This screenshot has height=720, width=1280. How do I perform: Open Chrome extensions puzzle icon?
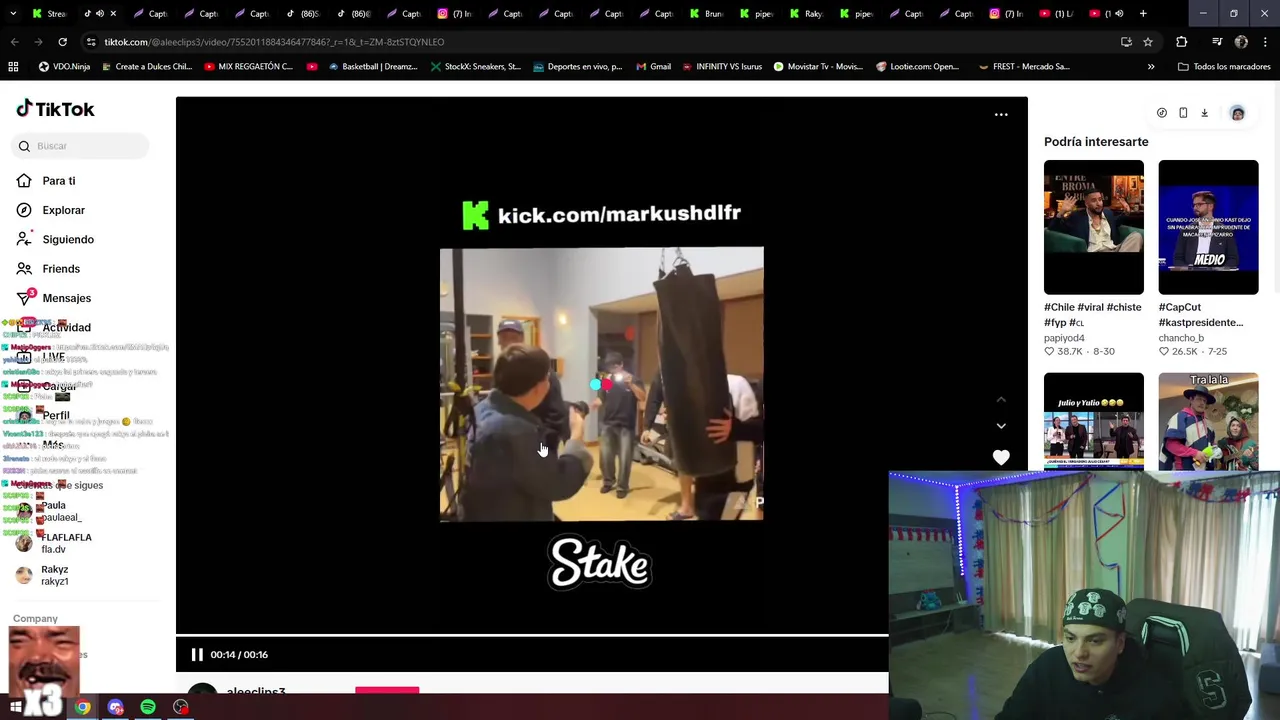tap(1181, 42)
